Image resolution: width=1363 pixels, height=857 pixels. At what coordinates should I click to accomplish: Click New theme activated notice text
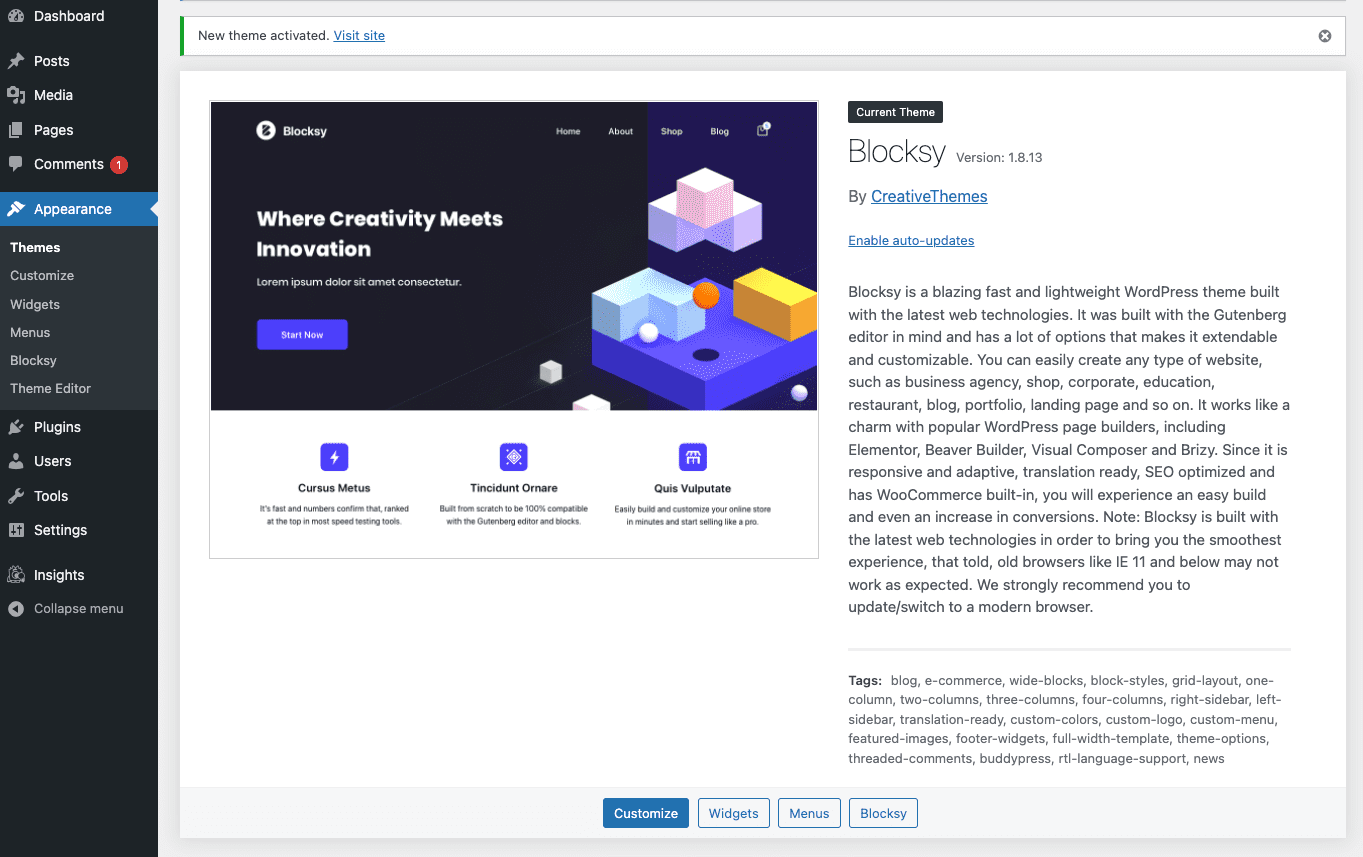(x=264, y=35)
